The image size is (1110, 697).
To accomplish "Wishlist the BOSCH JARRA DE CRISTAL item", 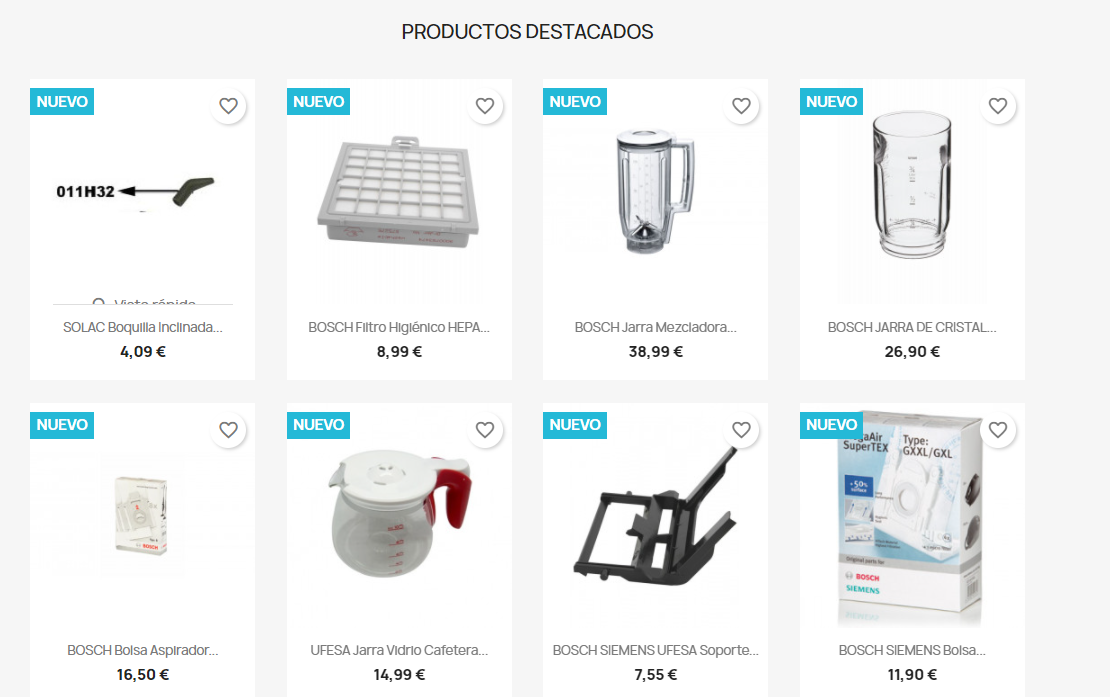I will coord(998,106).
